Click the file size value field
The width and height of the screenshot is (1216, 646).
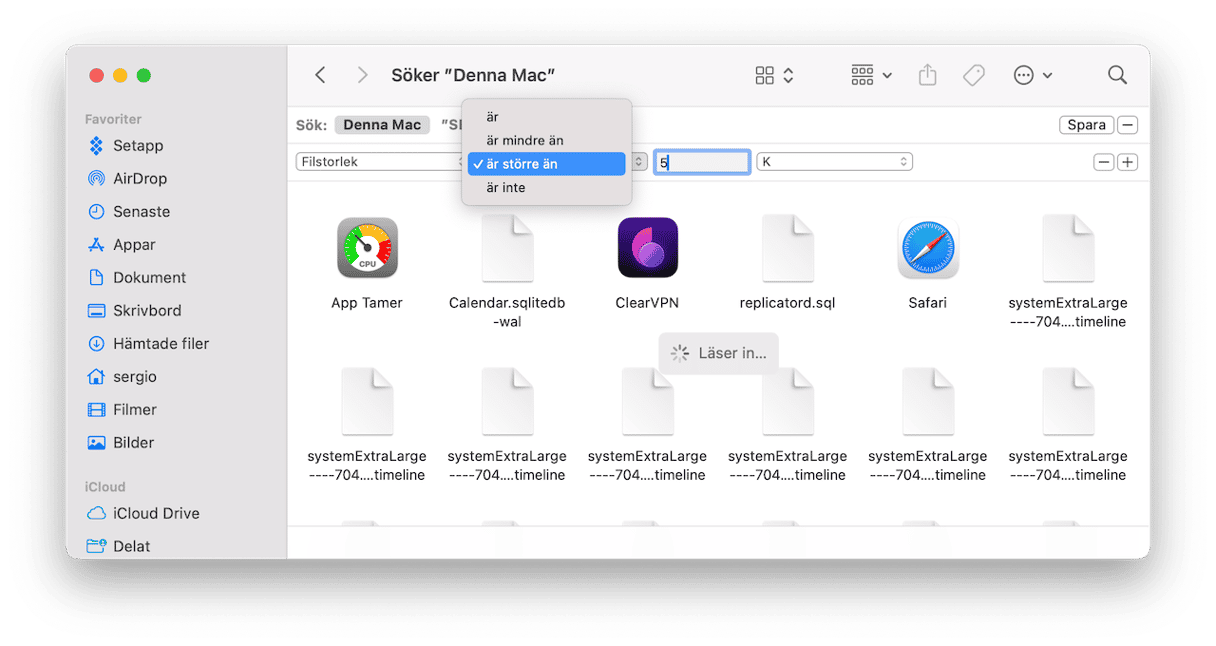pos(702,162)
